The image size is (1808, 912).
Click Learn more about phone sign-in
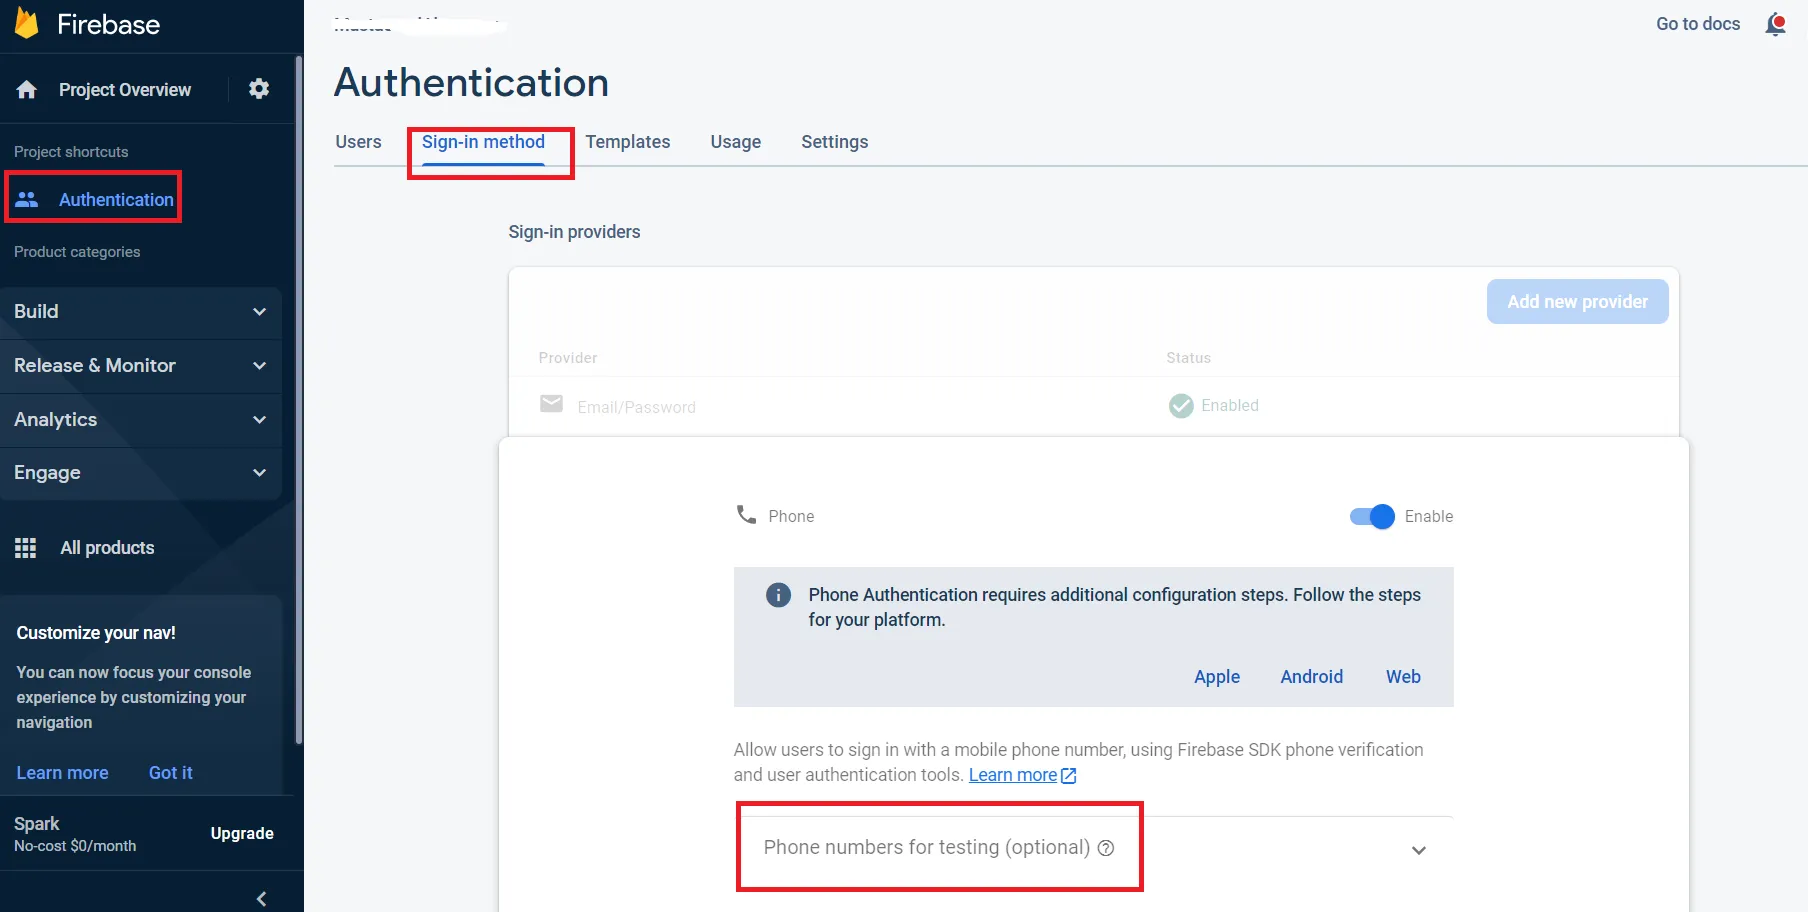pyautogui.click(x=1013, y=775)
